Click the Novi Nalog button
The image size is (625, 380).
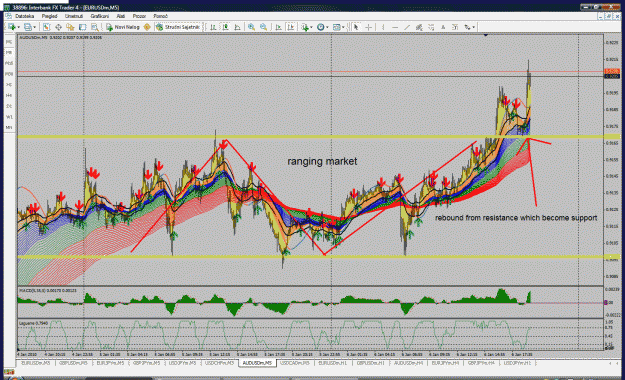[x=123, y=27]
